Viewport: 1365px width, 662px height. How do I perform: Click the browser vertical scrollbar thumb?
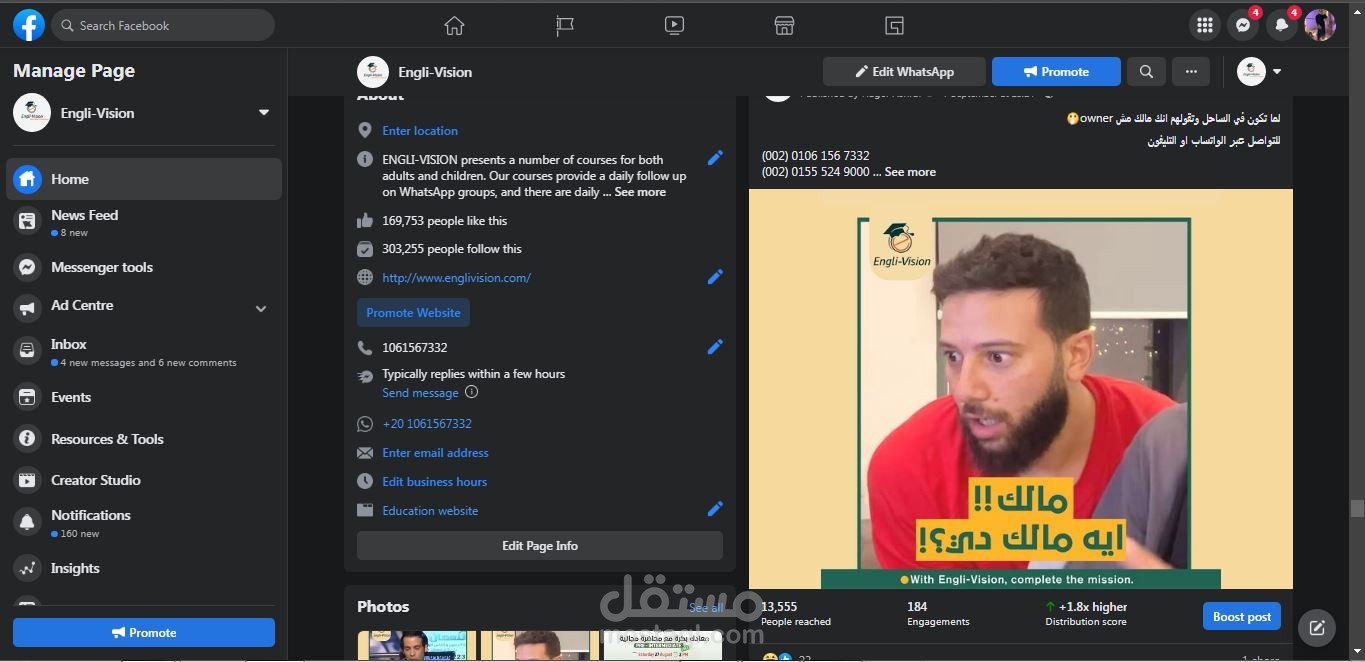pos(1357,508)
